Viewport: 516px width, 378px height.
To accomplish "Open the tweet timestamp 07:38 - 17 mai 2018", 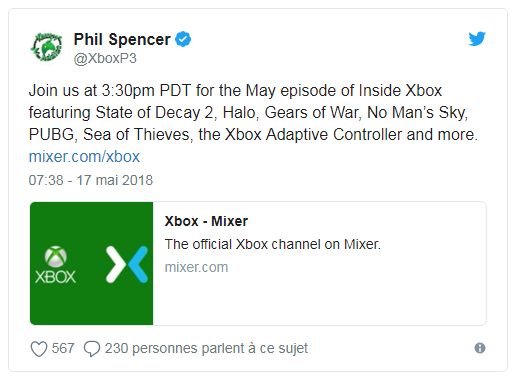I will (91, 180).
